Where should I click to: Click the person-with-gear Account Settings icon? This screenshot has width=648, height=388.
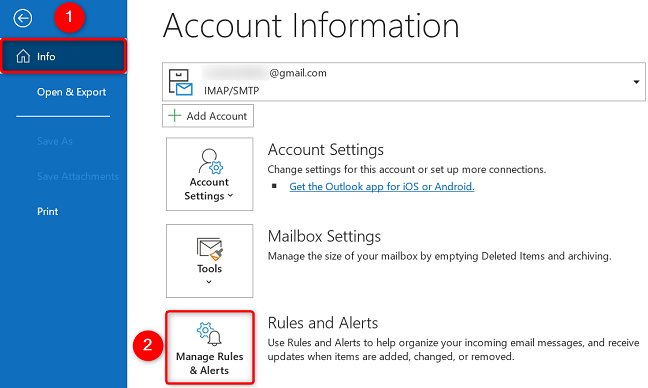click(x=210, y=162)
